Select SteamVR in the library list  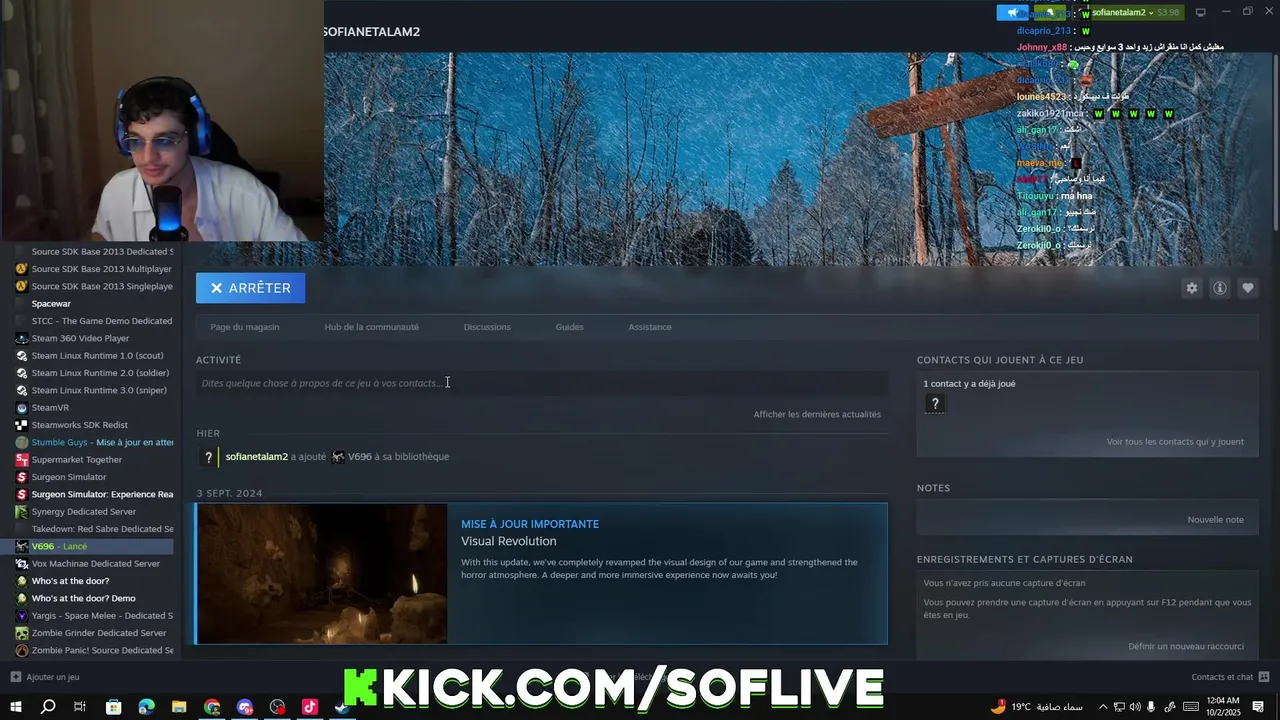[50, 407]
